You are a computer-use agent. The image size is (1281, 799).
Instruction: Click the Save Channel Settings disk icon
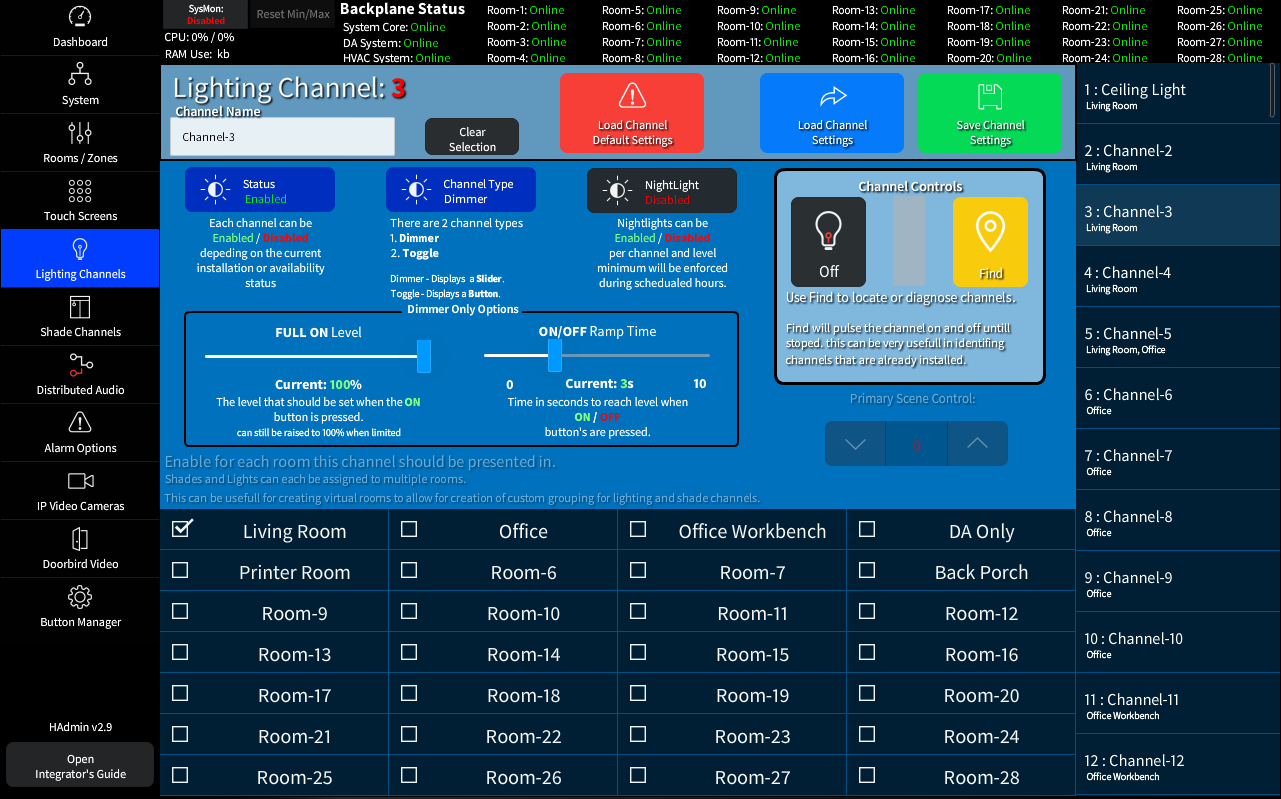coord(990,96)
